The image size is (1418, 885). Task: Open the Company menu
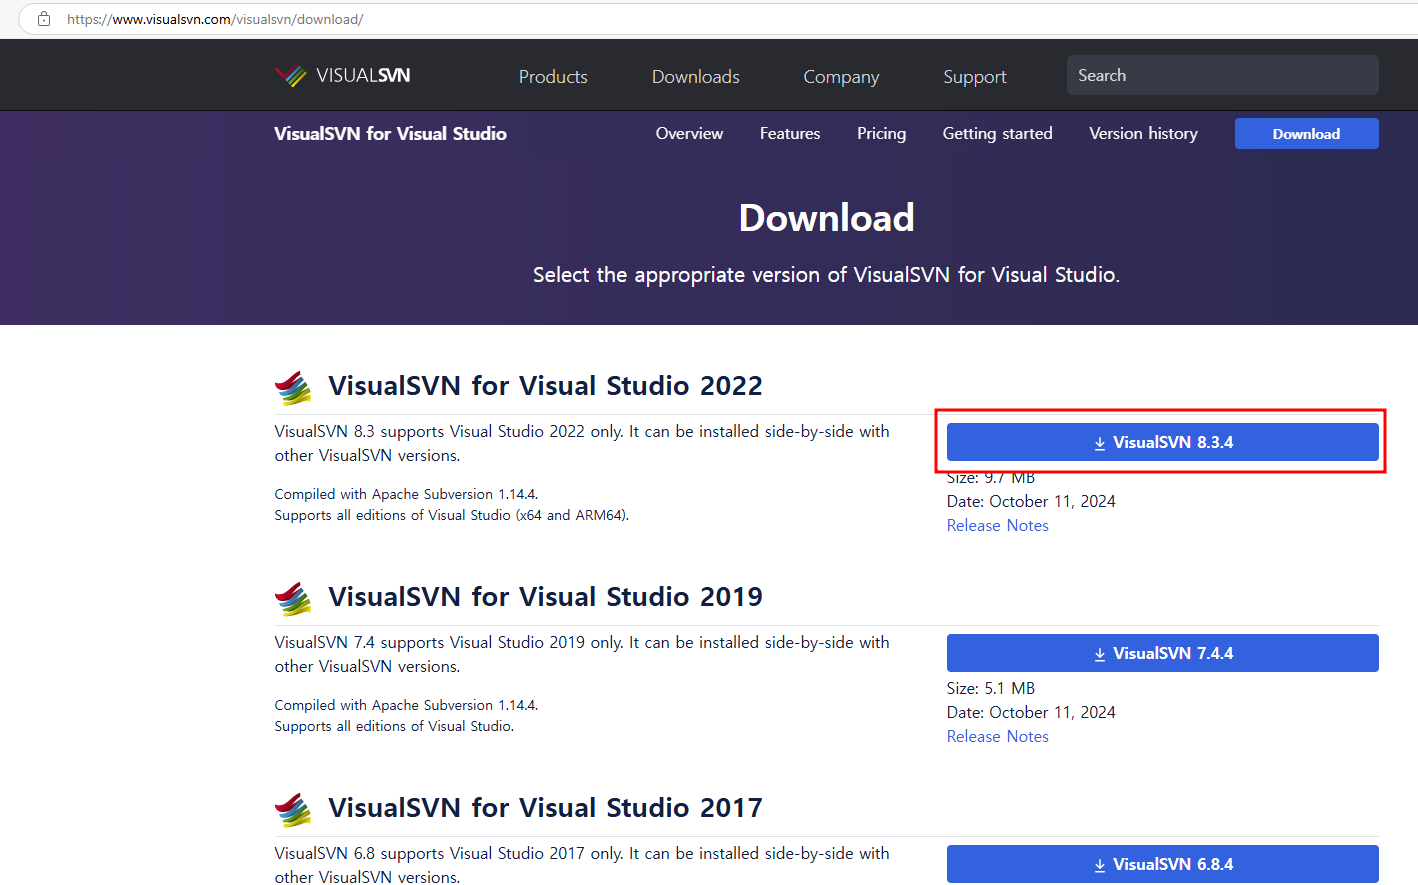coord(841,77)
